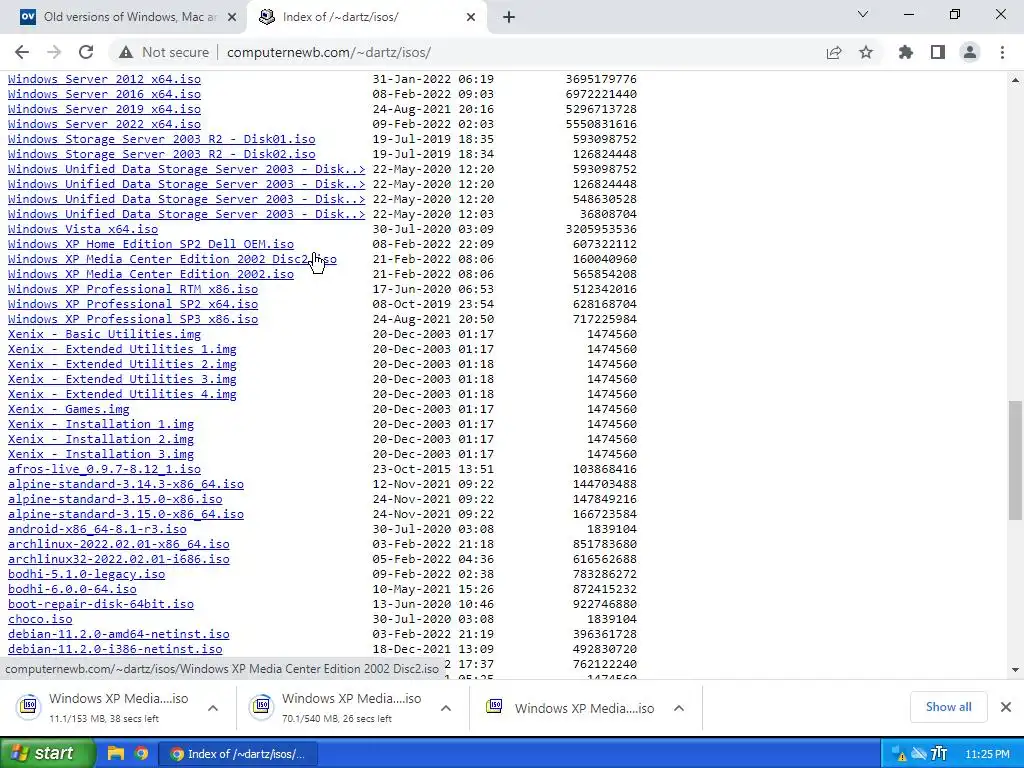The height and width of the screenshot is (768, 1024).
Task: Open the profile avatar menu
Action: [970, 52]
